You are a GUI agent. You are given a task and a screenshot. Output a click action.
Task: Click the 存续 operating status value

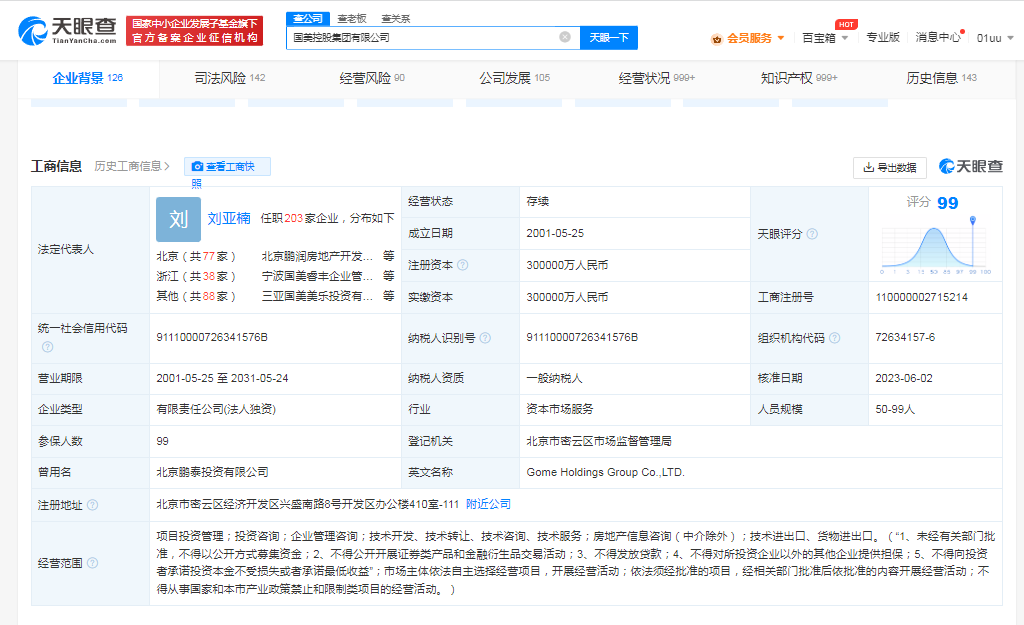[x=537, y=202]
